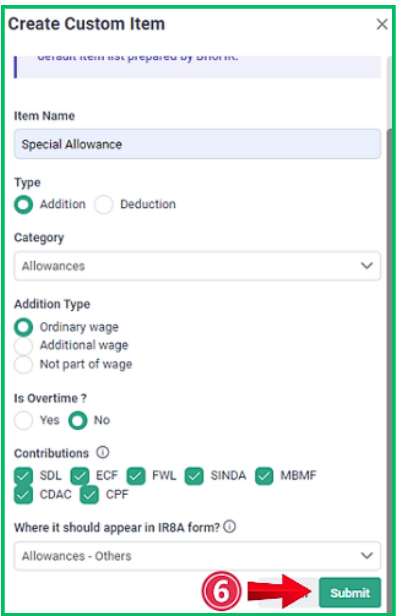Image resolution: width=397 pixels, height=616 pixels.
Task: Select the Addition type radio button
Action: pyautogui.click(x=24, y=205)
